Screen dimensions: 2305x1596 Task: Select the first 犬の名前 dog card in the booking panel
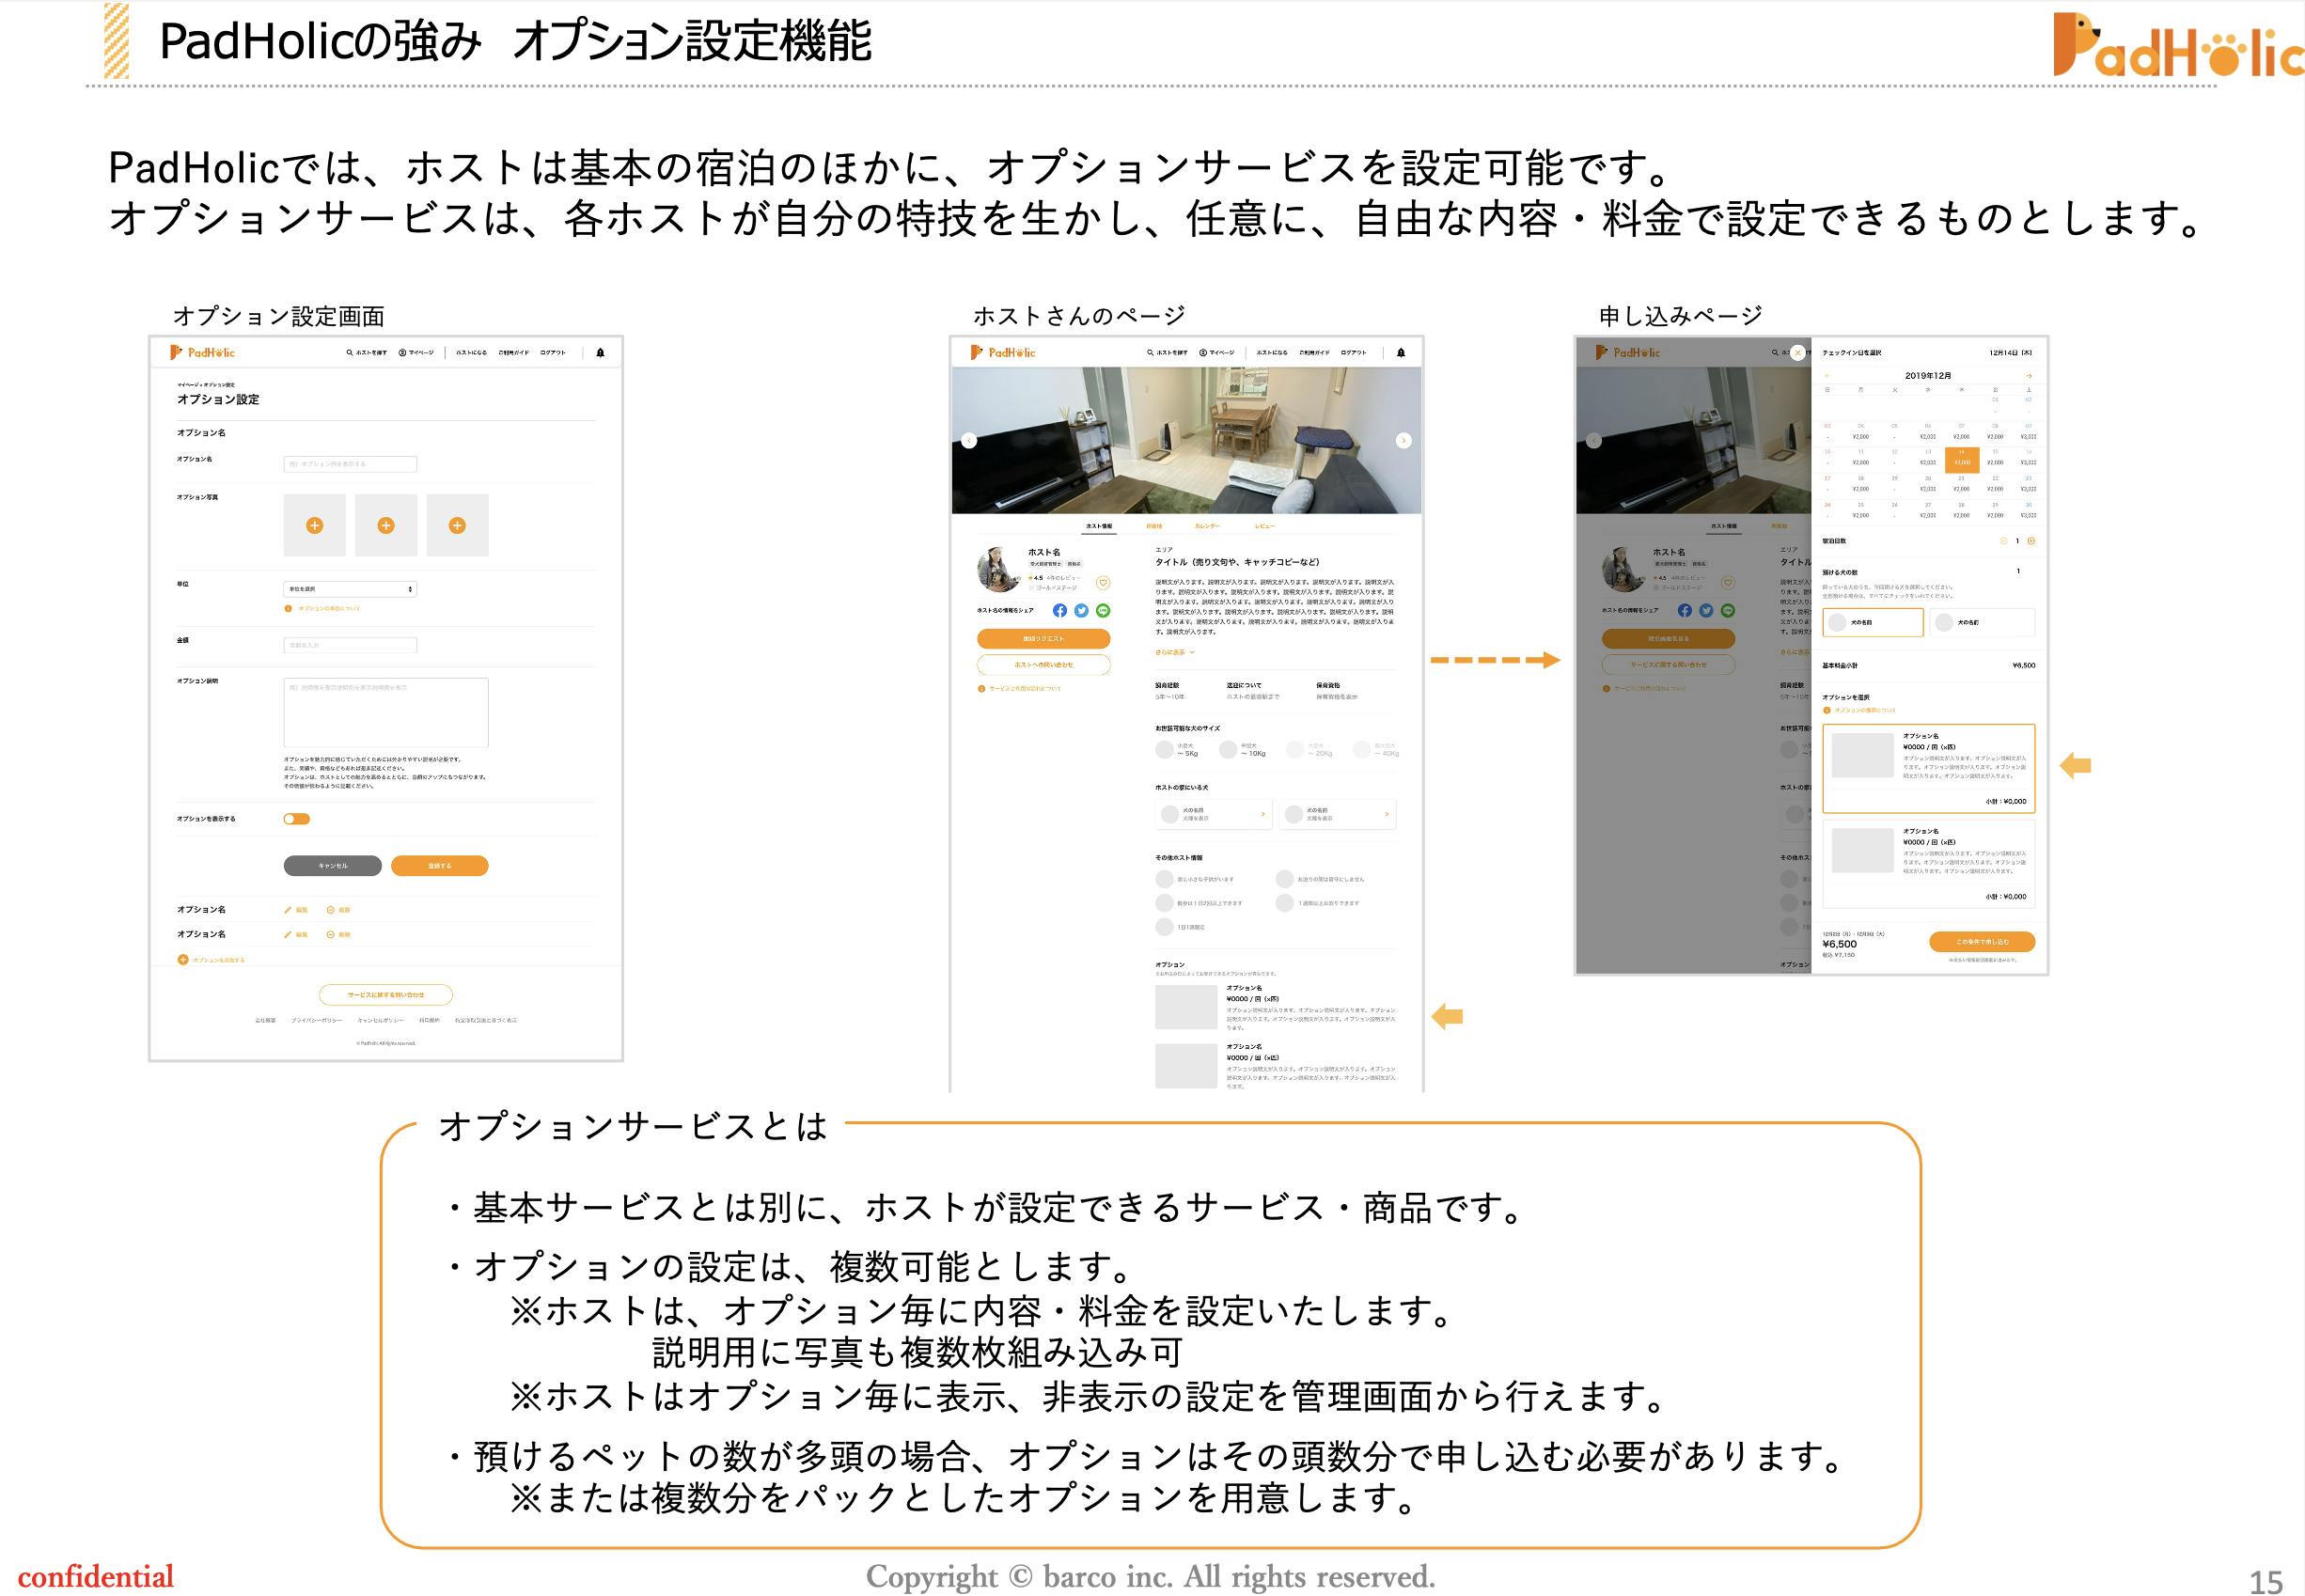pyautogui.click(x=1872, y=622)
